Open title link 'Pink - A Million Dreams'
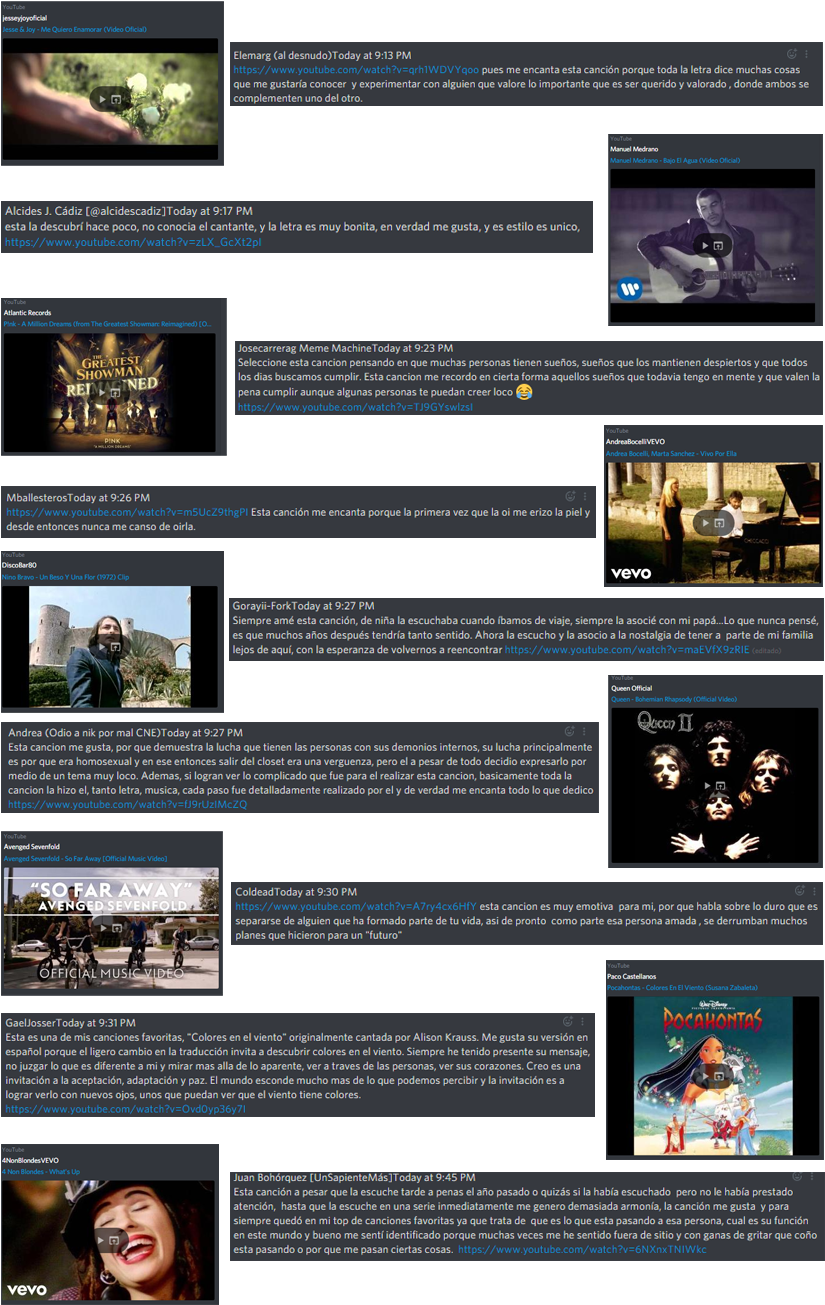825x1305 pixels. coord(107,324)
